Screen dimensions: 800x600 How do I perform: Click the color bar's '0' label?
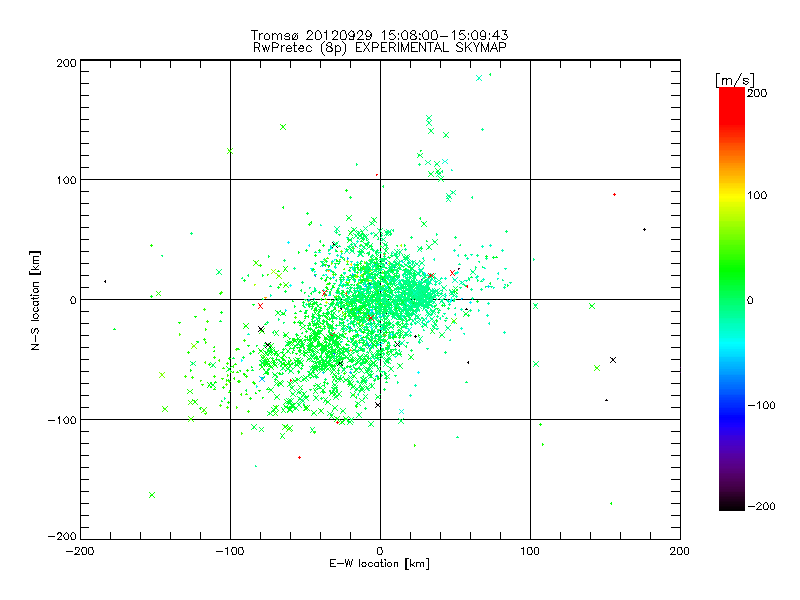tap(750, 300)
